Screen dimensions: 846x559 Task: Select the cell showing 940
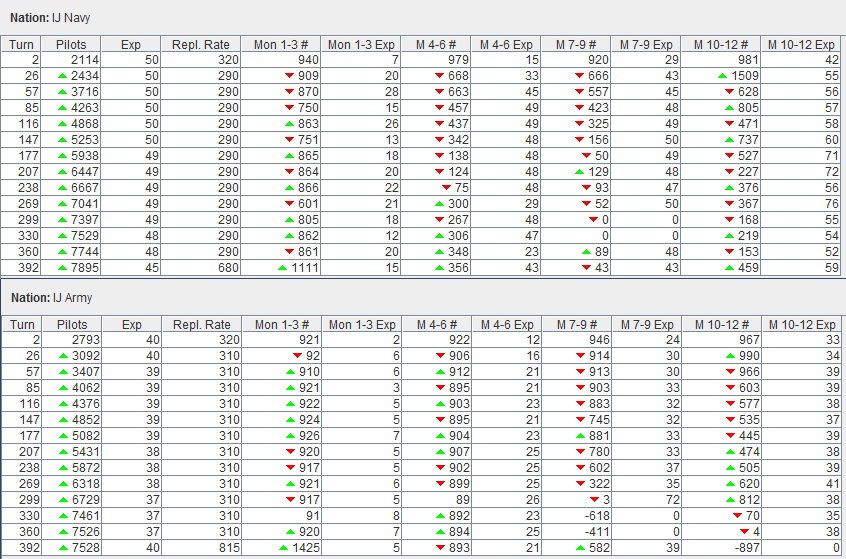point(281,60)
